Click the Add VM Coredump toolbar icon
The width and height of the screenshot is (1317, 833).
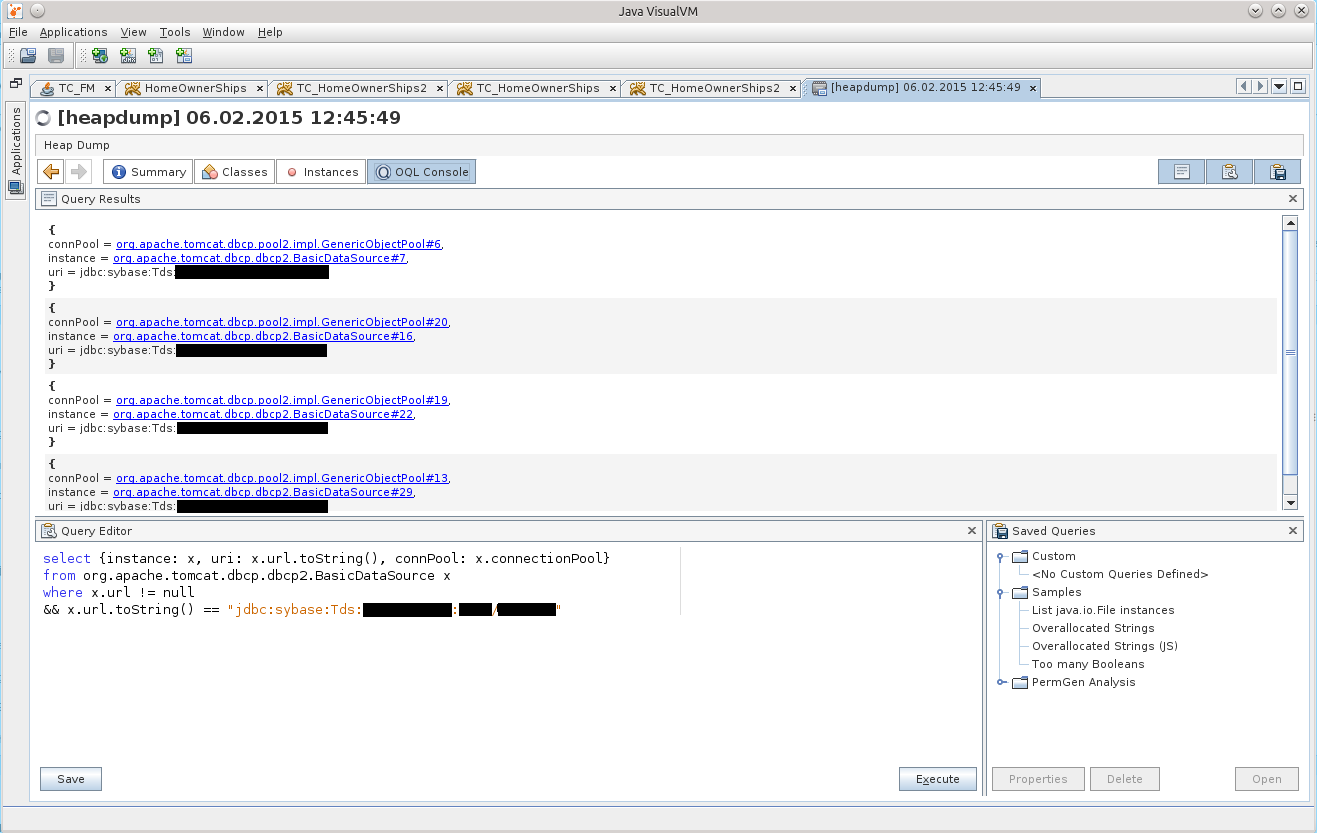tap(156, 56)
